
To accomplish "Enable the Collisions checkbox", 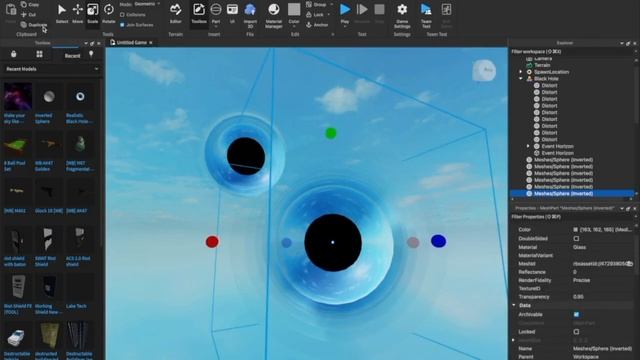I will pos(122,15).
